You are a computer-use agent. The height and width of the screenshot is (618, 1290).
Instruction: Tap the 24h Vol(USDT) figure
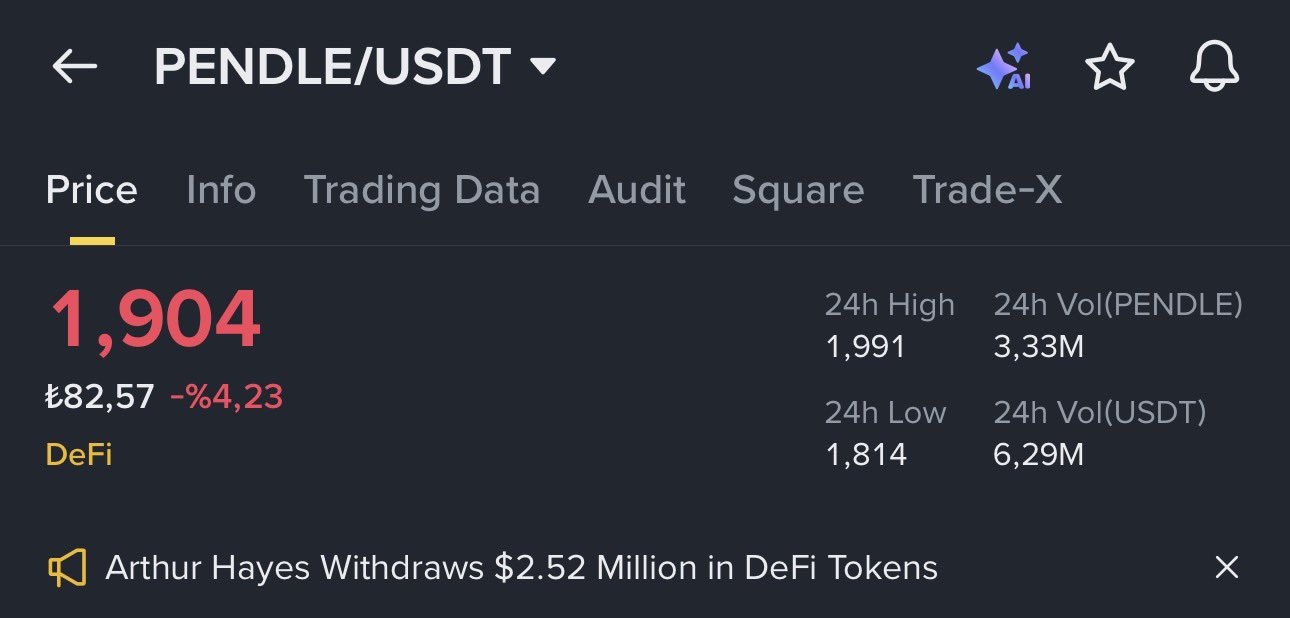coord(1038,455)
